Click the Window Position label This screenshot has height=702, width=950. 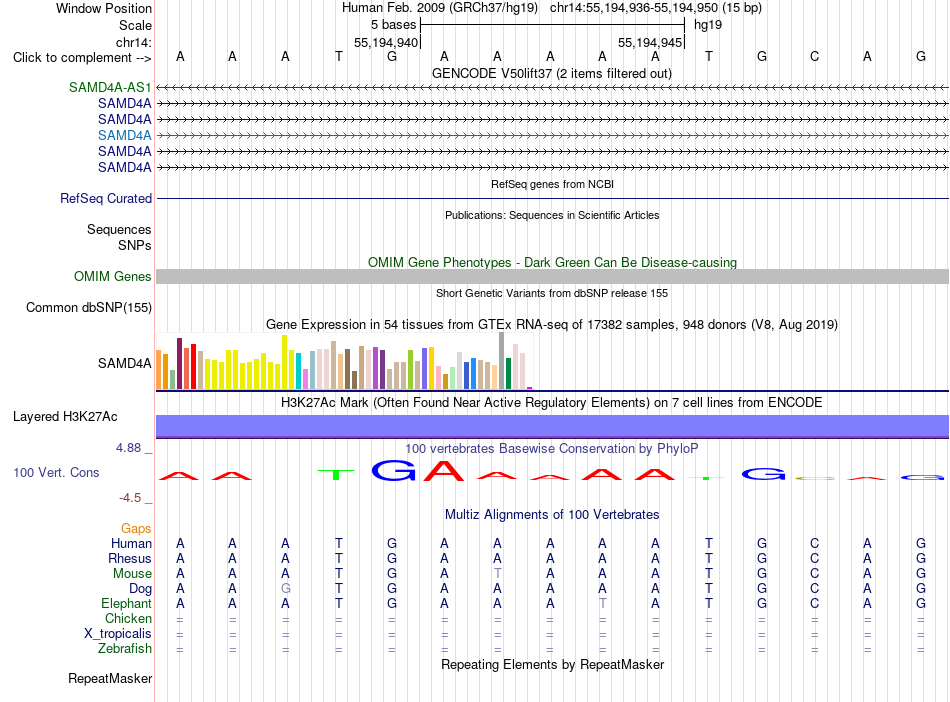(x=104, y=8)
